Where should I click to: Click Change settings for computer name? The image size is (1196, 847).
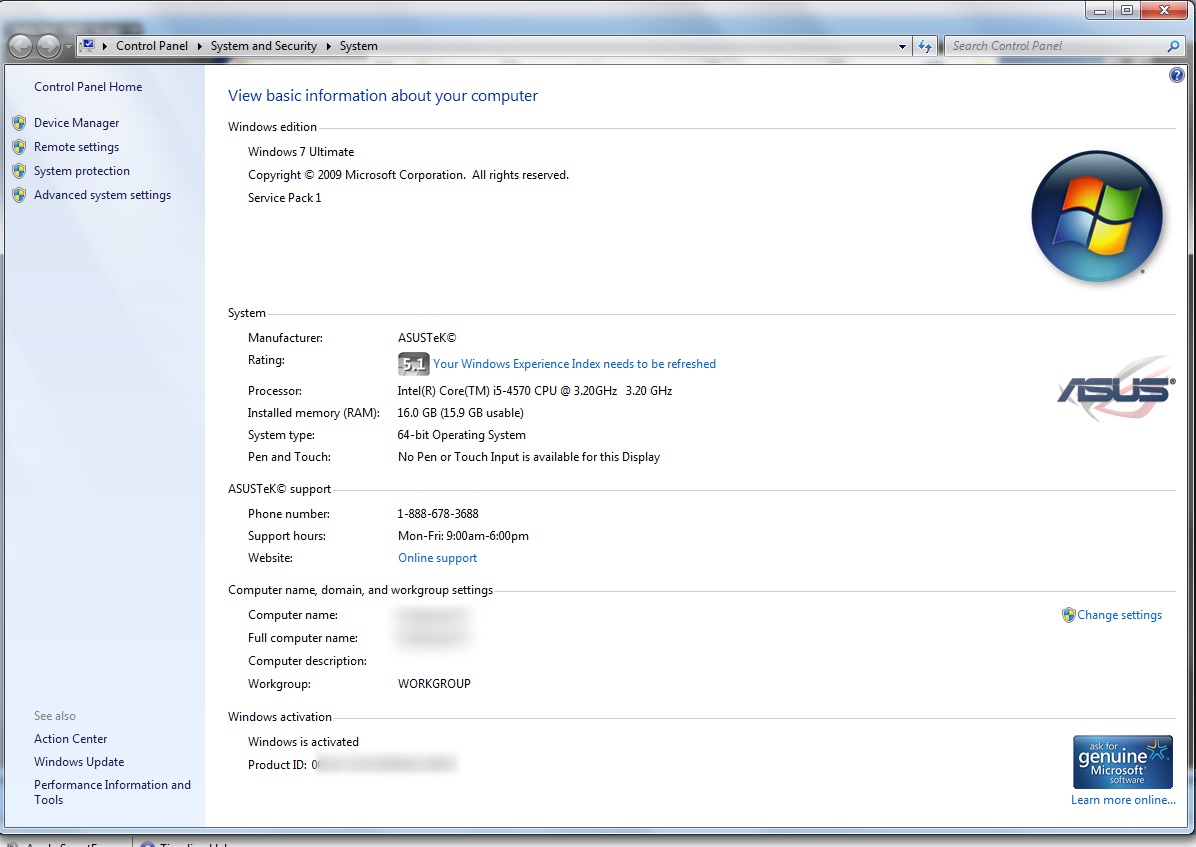(x=1120, y=615)
